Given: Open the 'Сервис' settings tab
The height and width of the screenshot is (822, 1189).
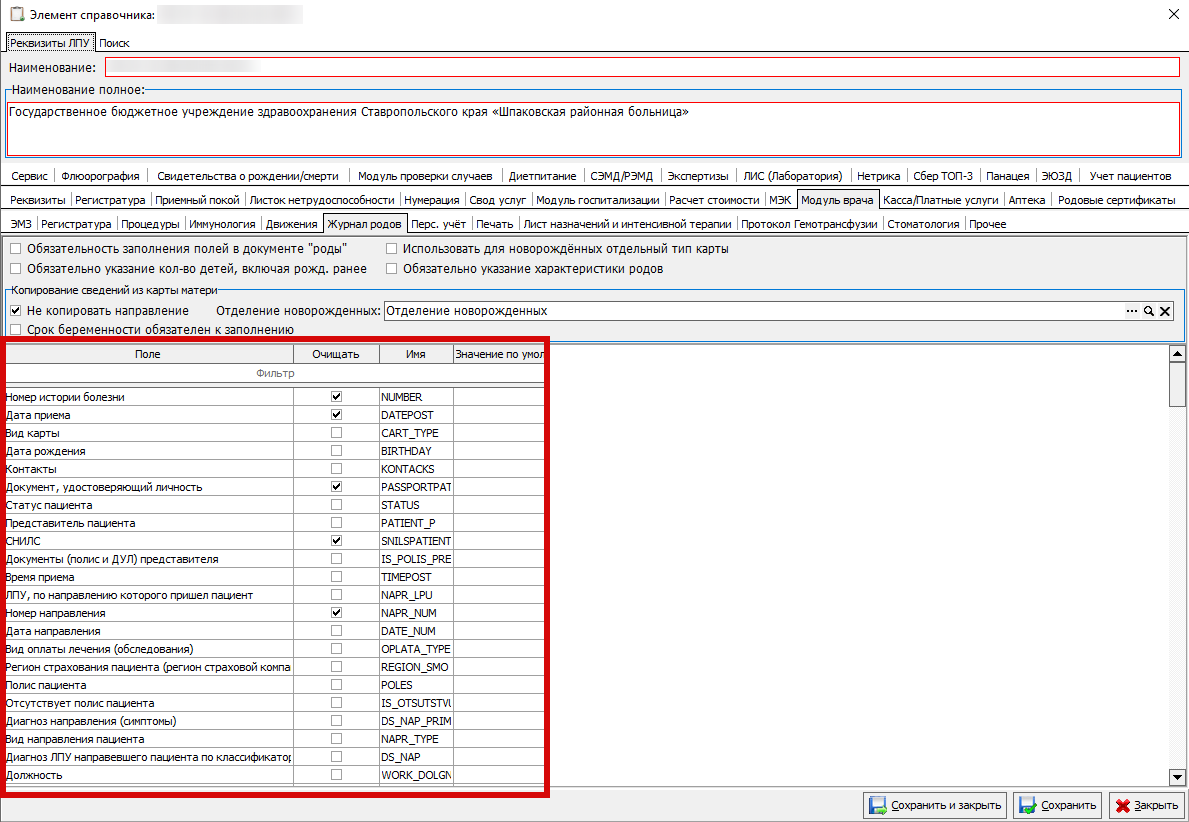Looking at the screenshot, I should pyautogui.click(x=30, y=176).
